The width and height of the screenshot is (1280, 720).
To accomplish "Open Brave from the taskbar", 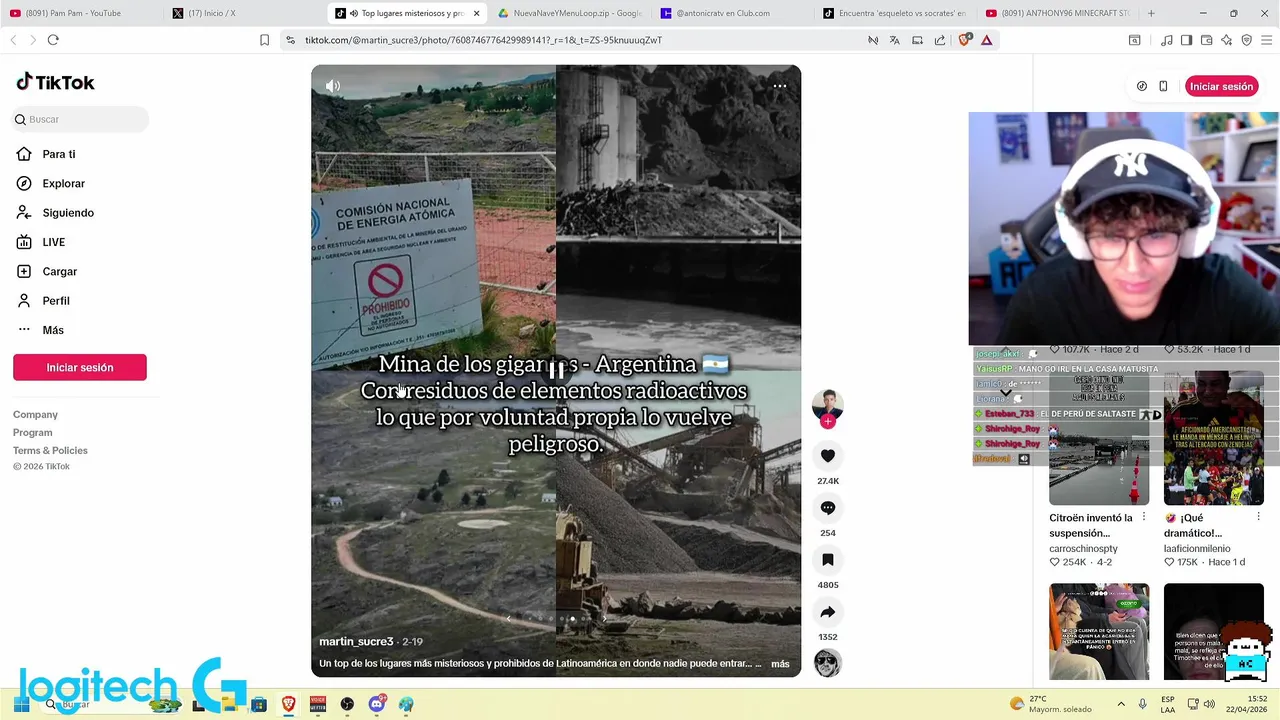I will coord(289,704).
